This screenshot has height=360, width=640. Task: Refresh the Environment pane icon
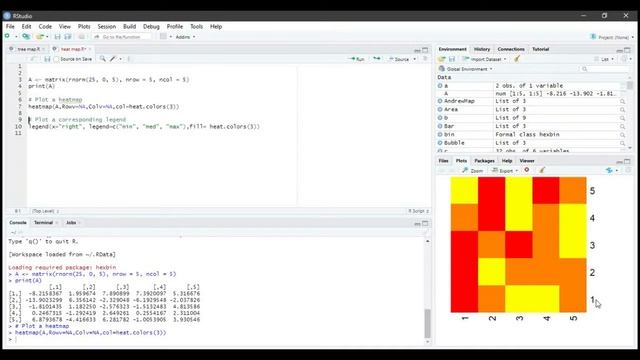(624, 59)
